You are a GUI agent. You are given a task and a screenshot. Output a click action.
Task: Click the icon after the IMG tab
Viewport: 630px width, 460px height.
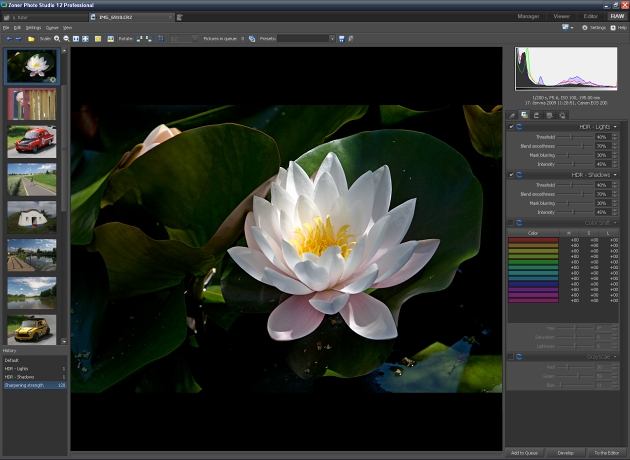[x=180, y=17]
